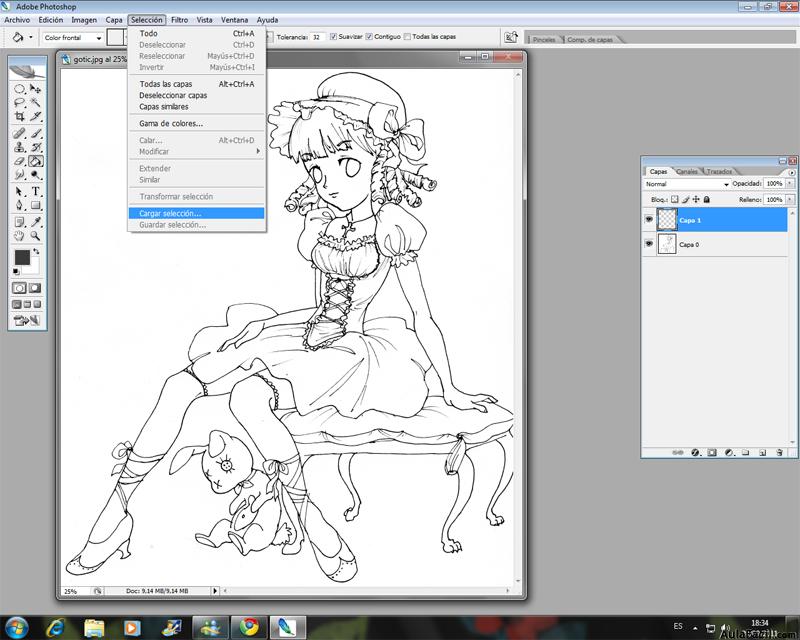
Task: Choose Todo in Selección menu
Action: point(196,34)
